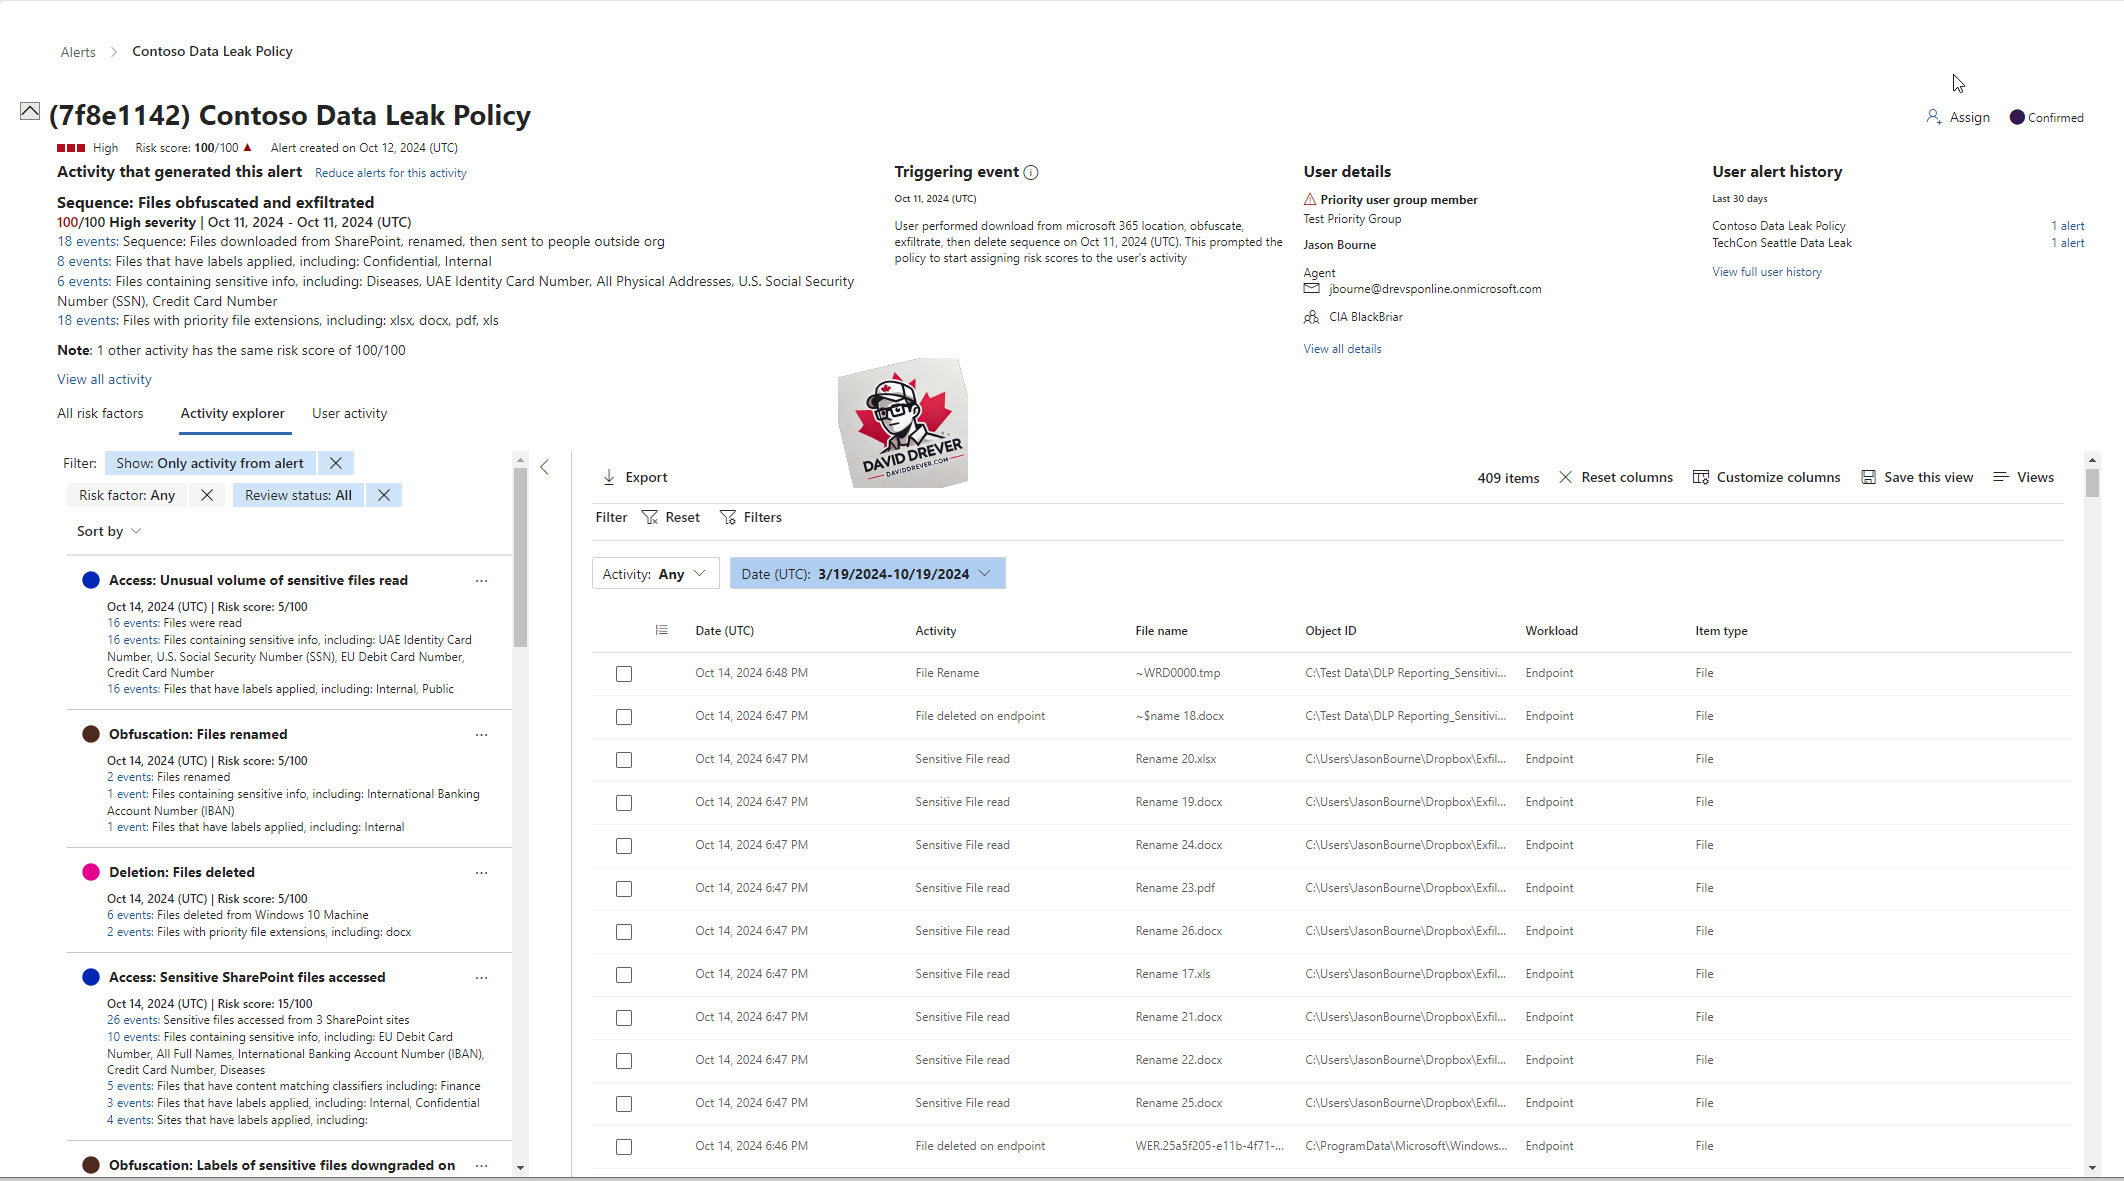Sort by the File name column header
Viewport: 2124px width, 1181px height.
[1161, 631]
